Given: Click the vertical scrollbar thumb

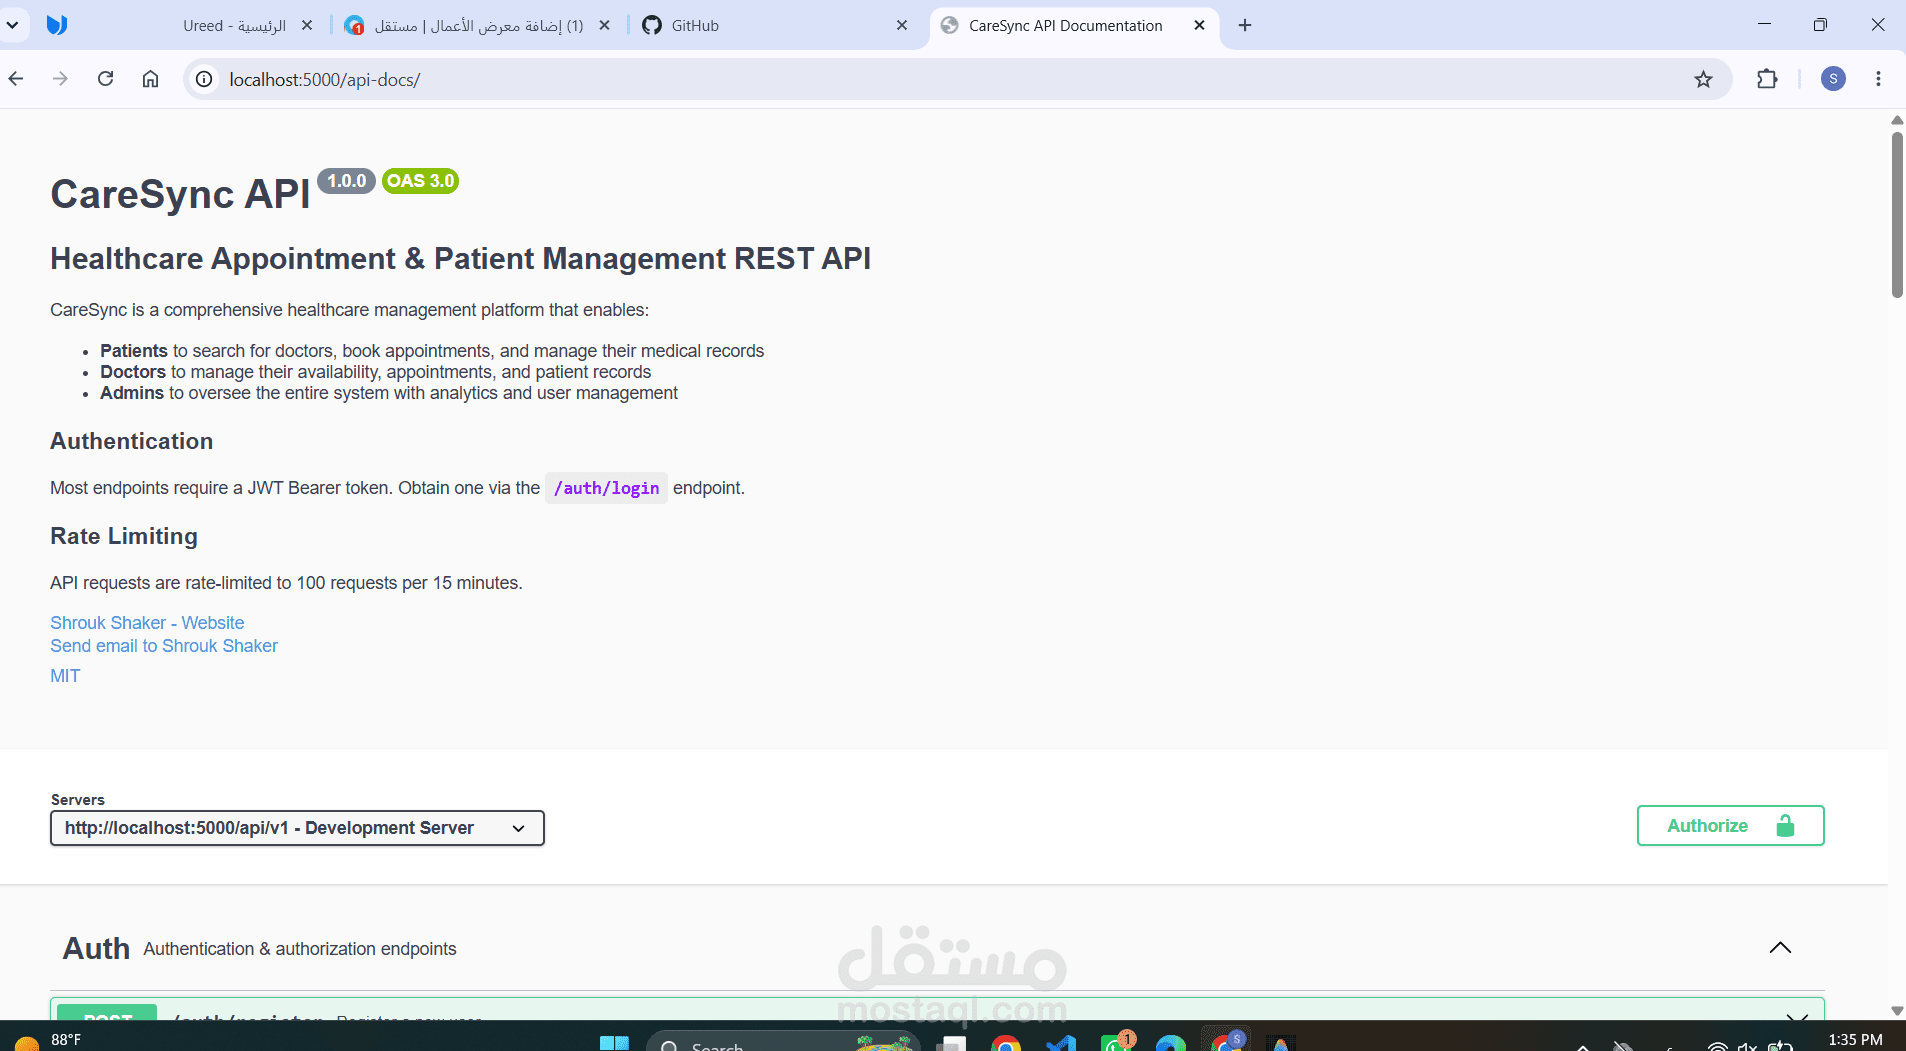Looking at the screenshot, I should pyautogui.click(x=1897, y=215).
